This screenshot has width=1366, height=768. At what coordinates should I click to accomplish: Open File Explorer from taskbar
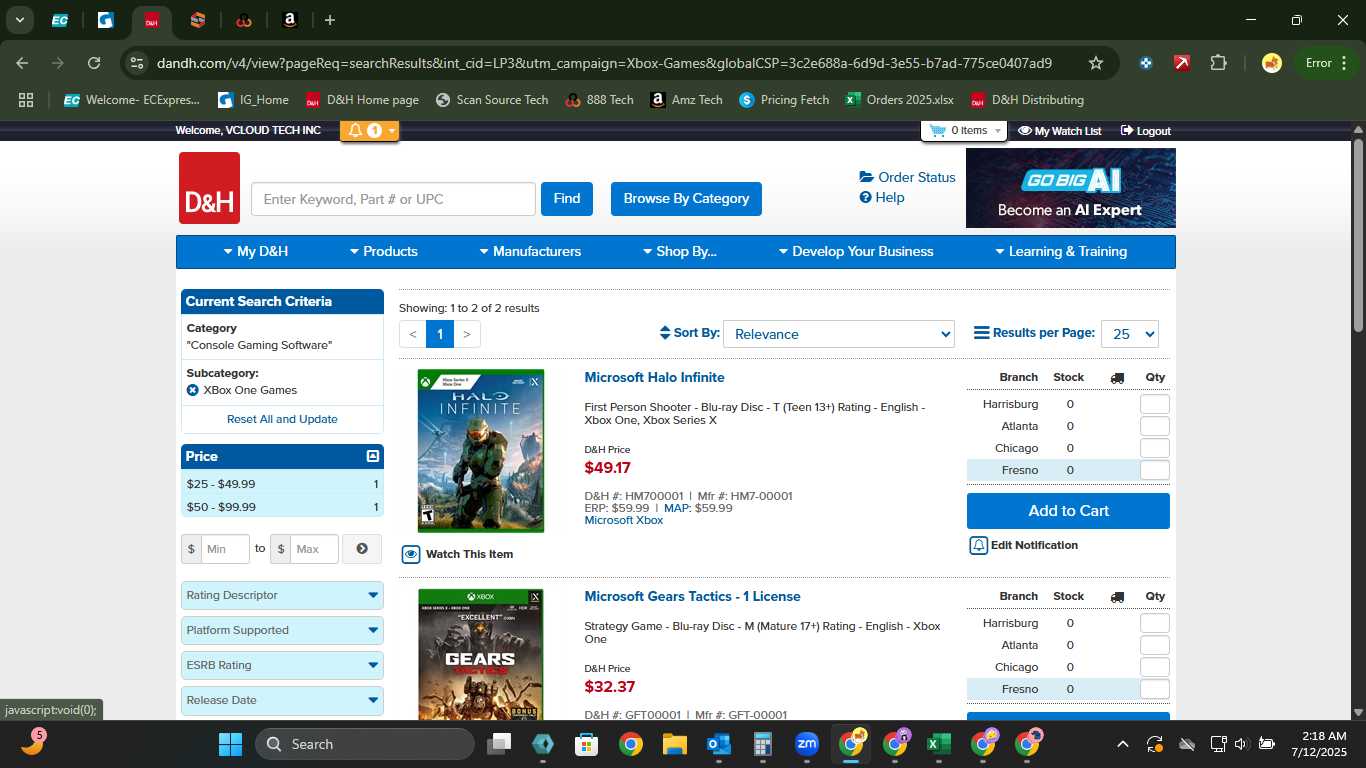(x=674, y=744)
